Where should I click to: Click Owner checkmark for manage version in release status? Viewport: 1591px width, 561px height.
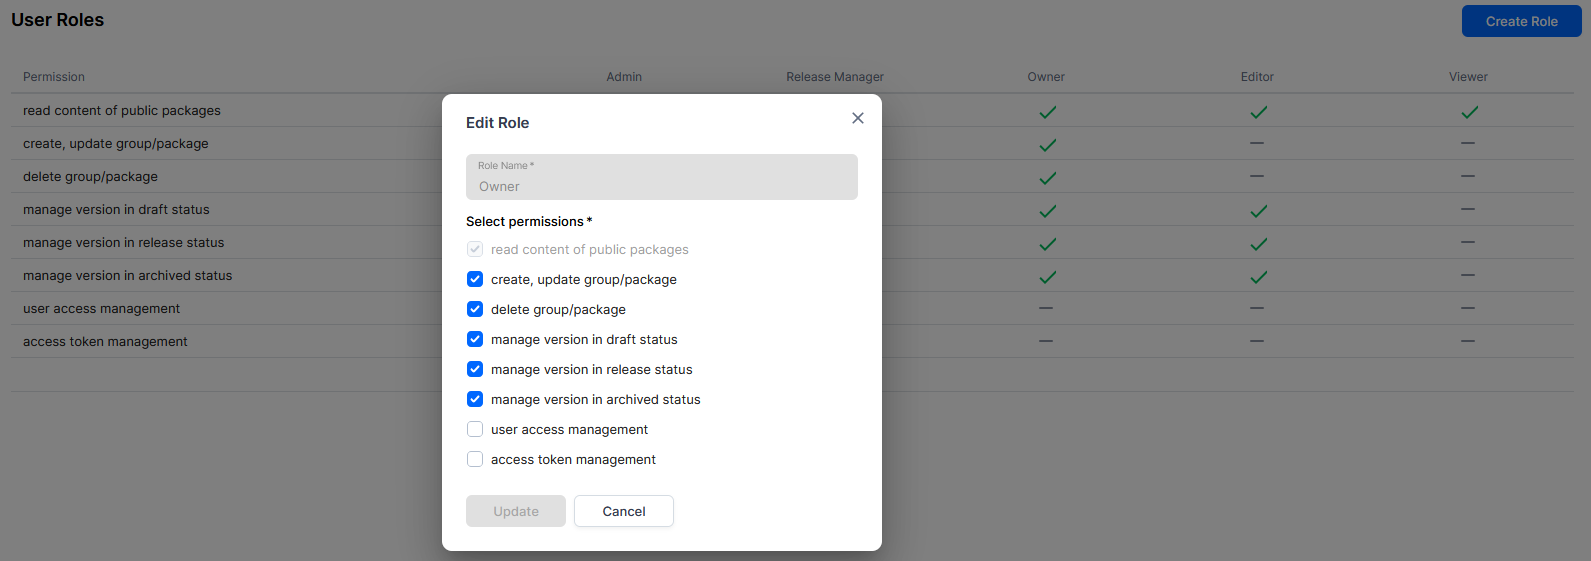pyautogui.click(x=1047, y=244)
